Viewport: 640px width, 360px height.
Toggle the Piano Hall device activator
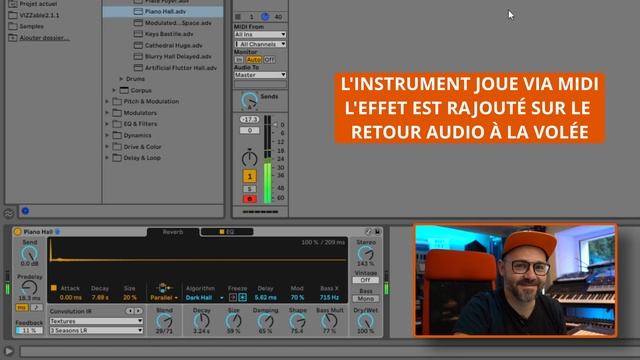(x=18, y=232)
